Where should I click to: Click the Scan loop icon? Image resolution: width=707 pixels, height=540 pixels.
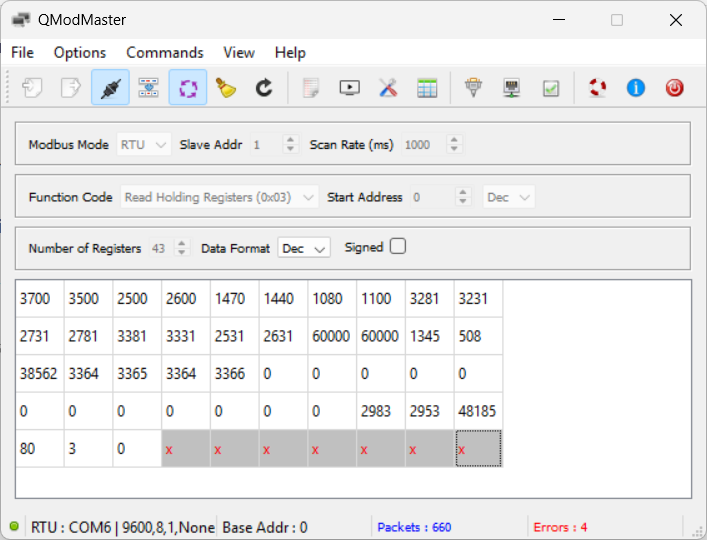pos(188,87)
